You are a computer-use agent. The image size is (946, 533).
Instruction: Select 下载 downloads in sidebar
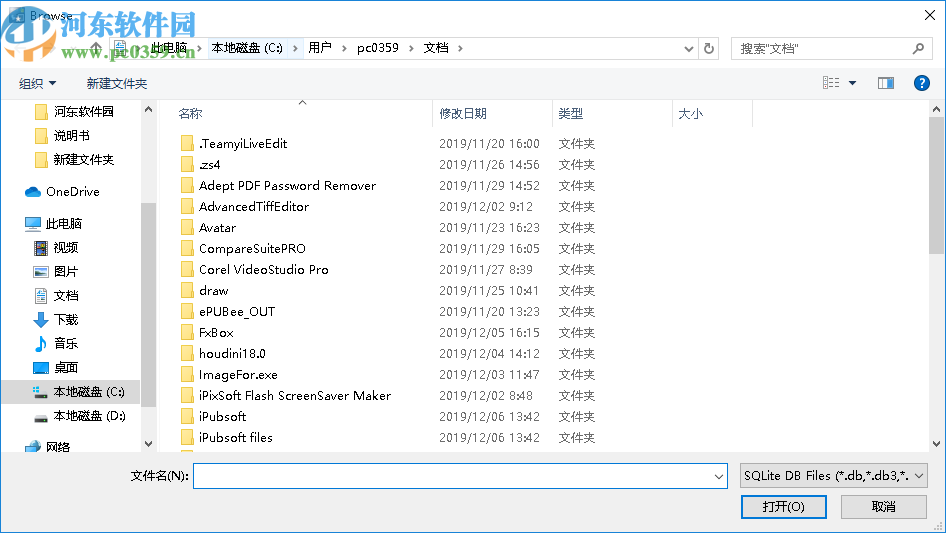56,320
